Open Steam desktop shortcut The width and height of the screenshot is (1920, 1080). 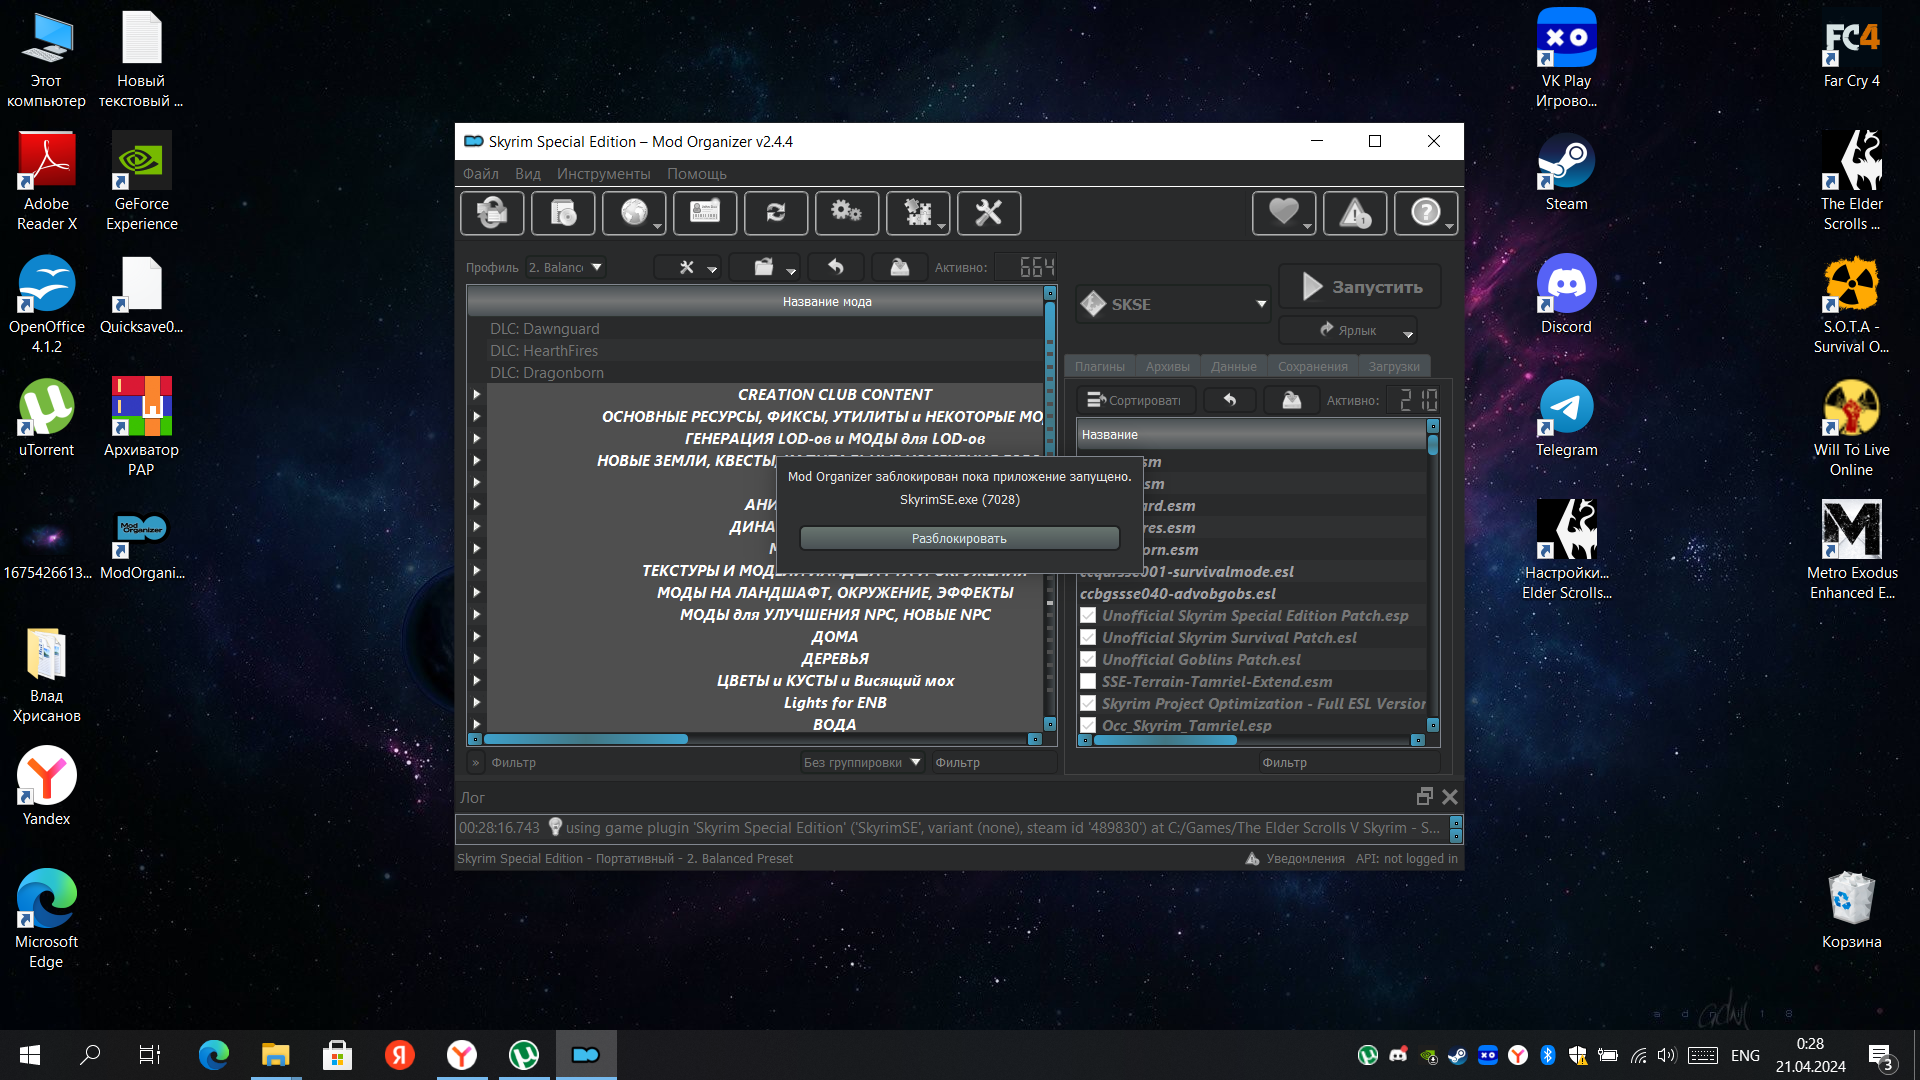pos(1566,172)
